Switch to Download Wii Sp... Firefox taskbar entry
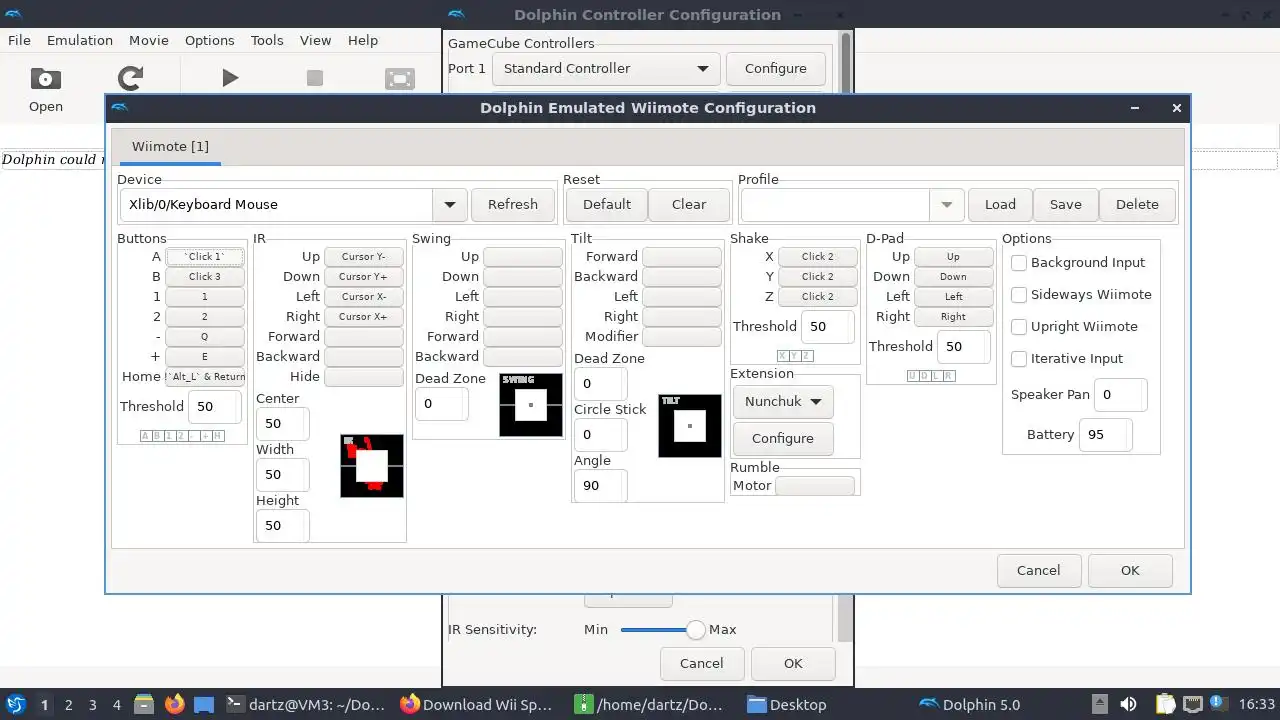This screenshot has width=1280, height=720. tap(476, 704)
